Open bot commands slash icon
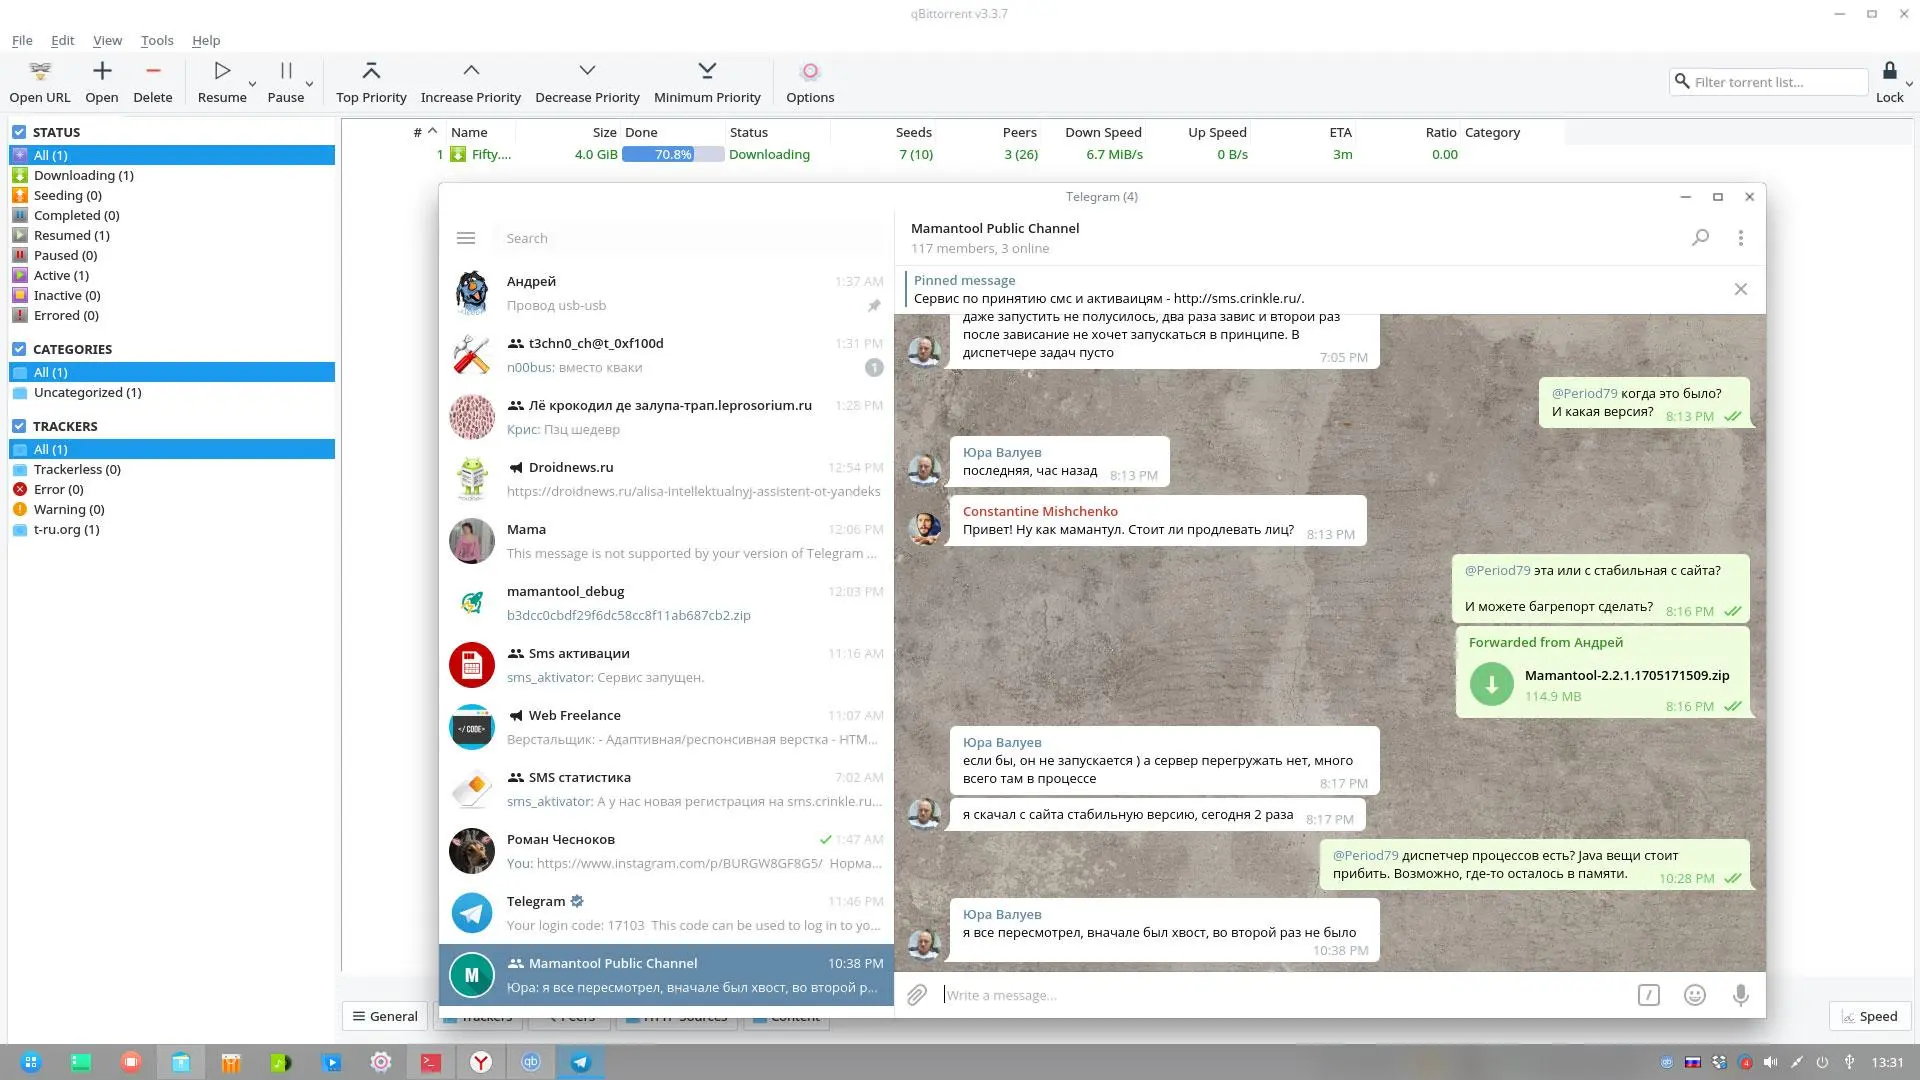1920x1080 pixels. 1649,995
